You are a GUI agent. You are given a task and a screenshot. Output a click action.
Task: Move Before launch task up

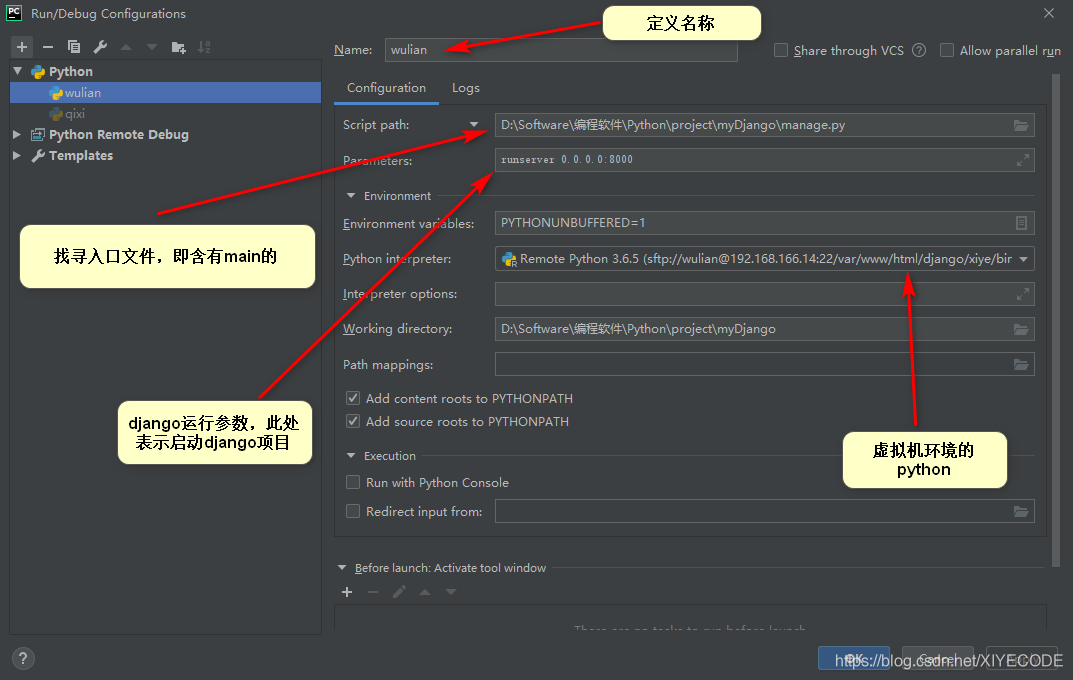(x=425, y=592)
